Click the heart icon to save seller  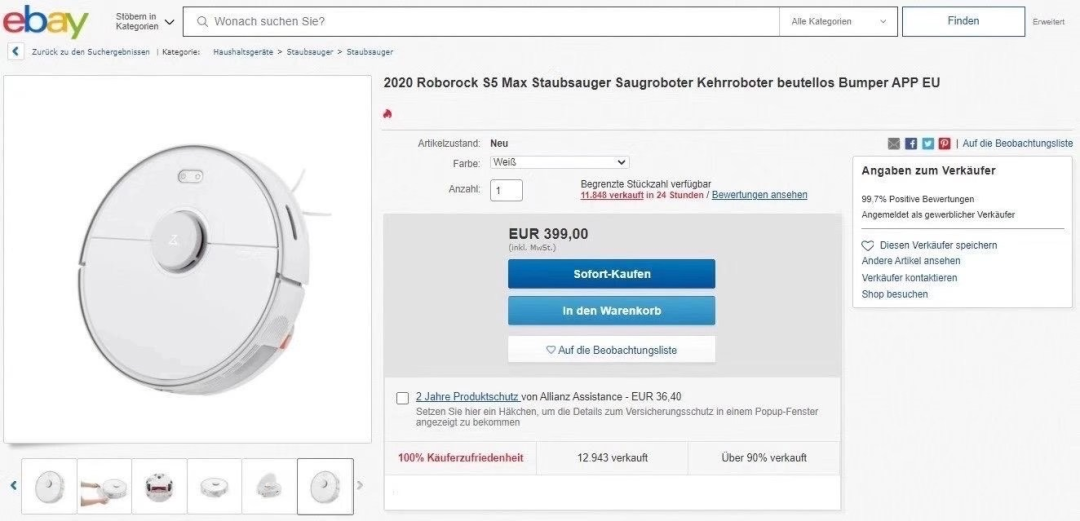point(868,246)
